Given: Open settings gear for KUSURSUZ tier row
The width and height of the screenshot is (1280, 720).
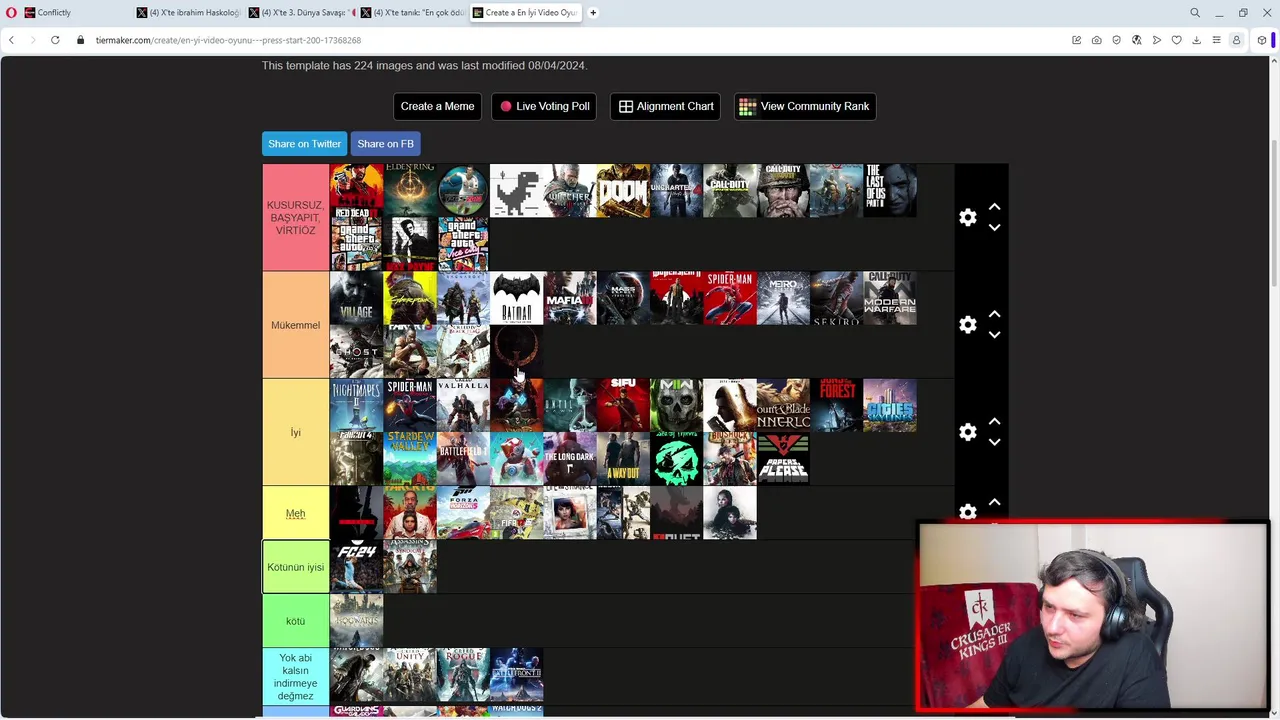Looking at the screenshot, I should 968,218.
